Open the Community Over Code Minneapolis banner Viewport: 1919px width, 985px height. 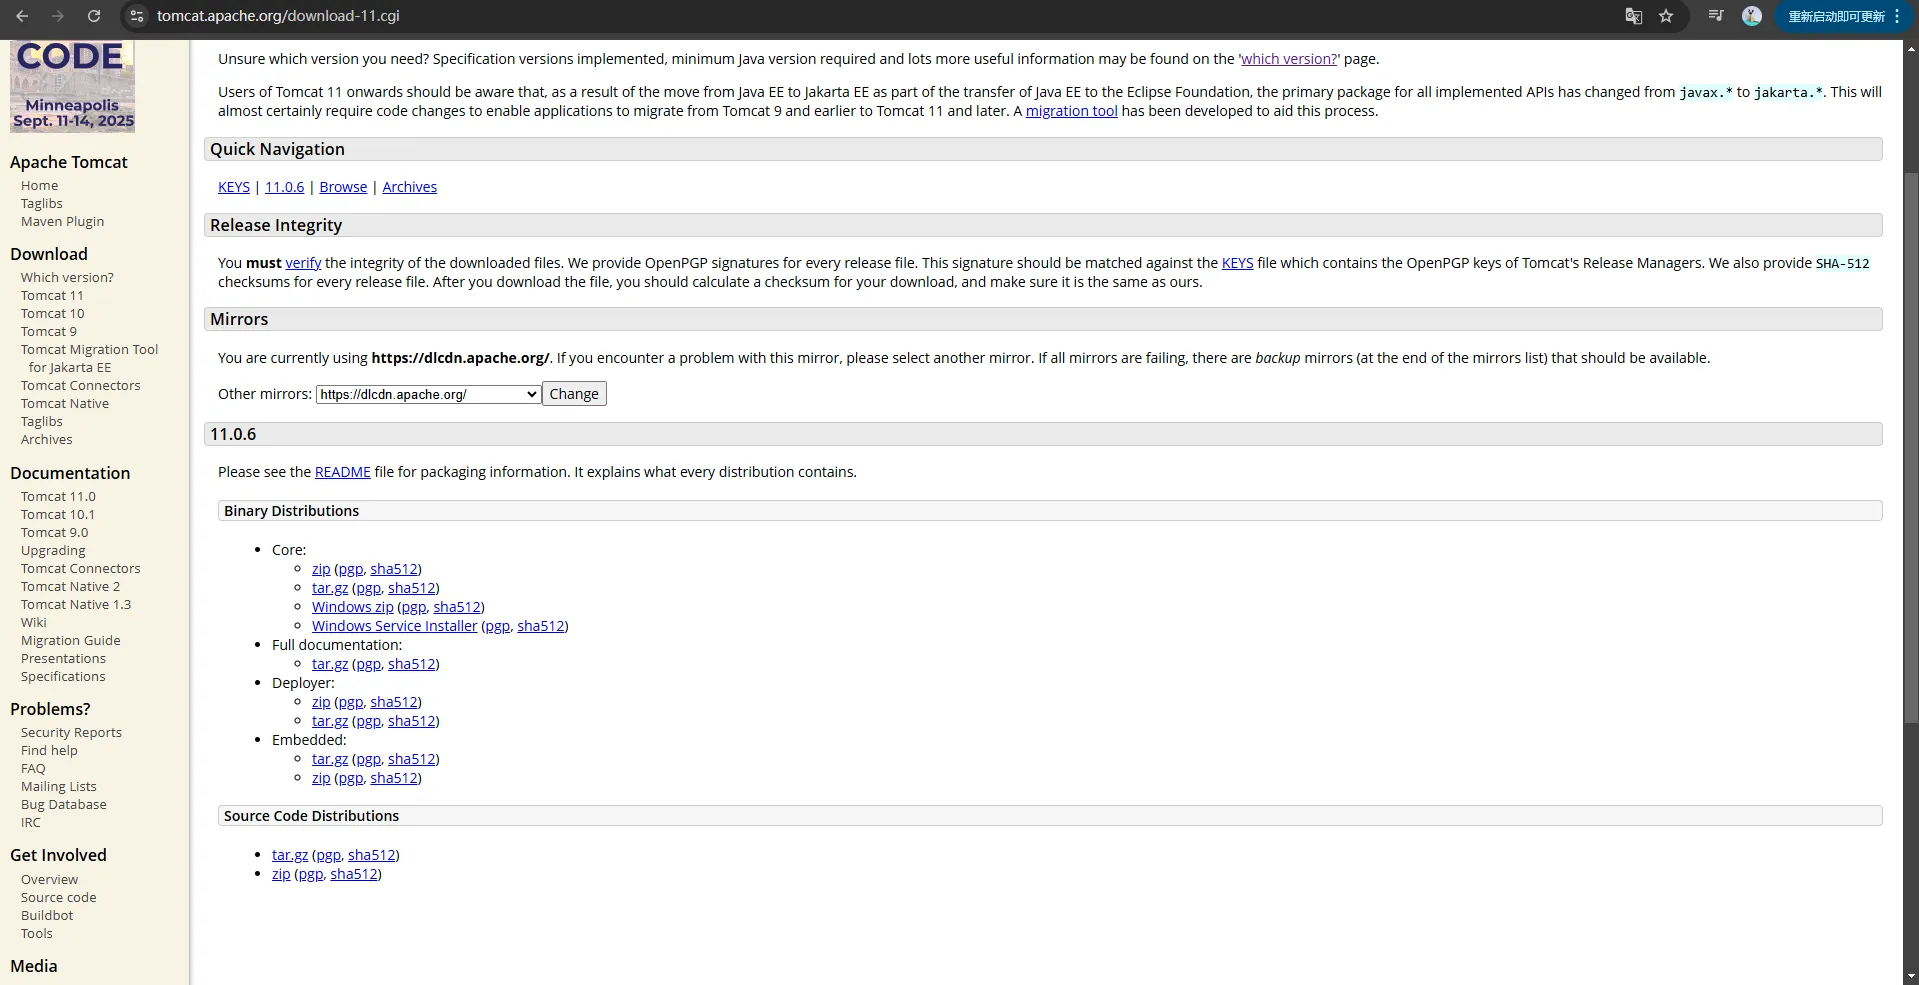tap(72, 86)
